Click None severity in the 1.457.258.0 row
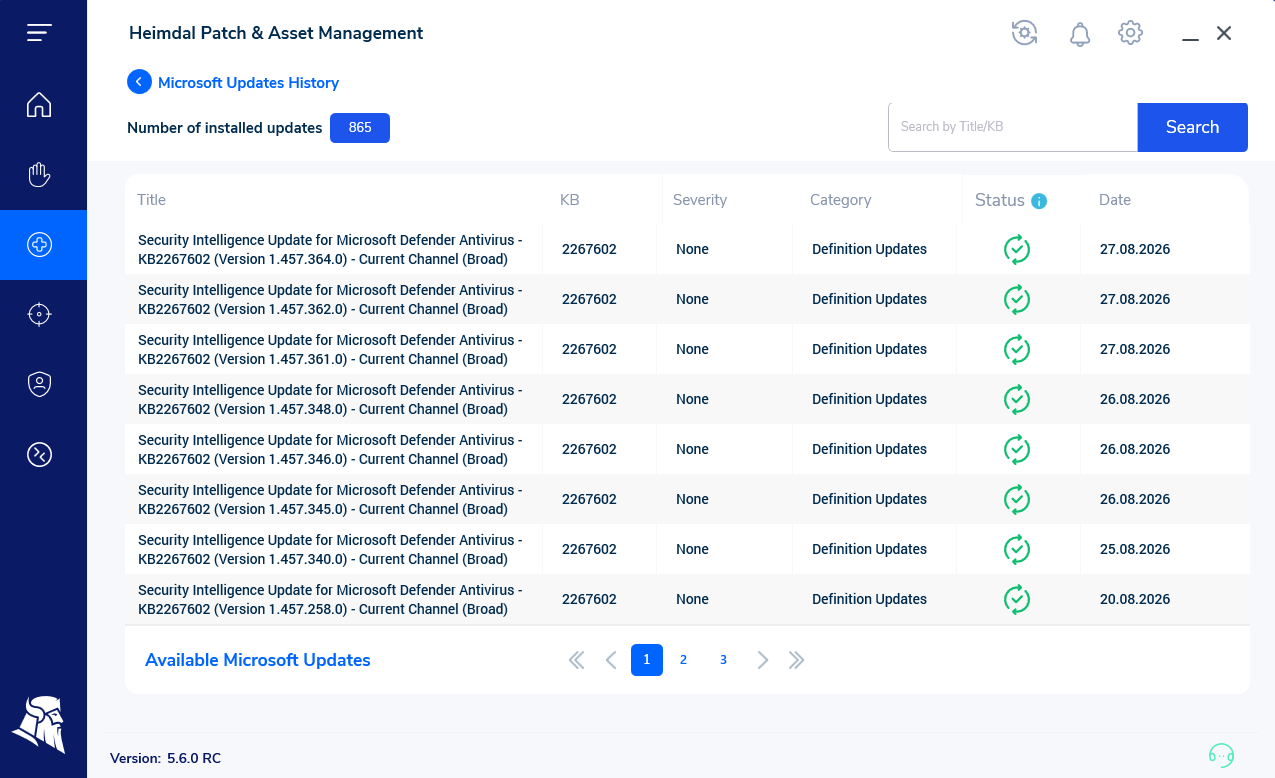1275x778 pixels. (692, 599)
